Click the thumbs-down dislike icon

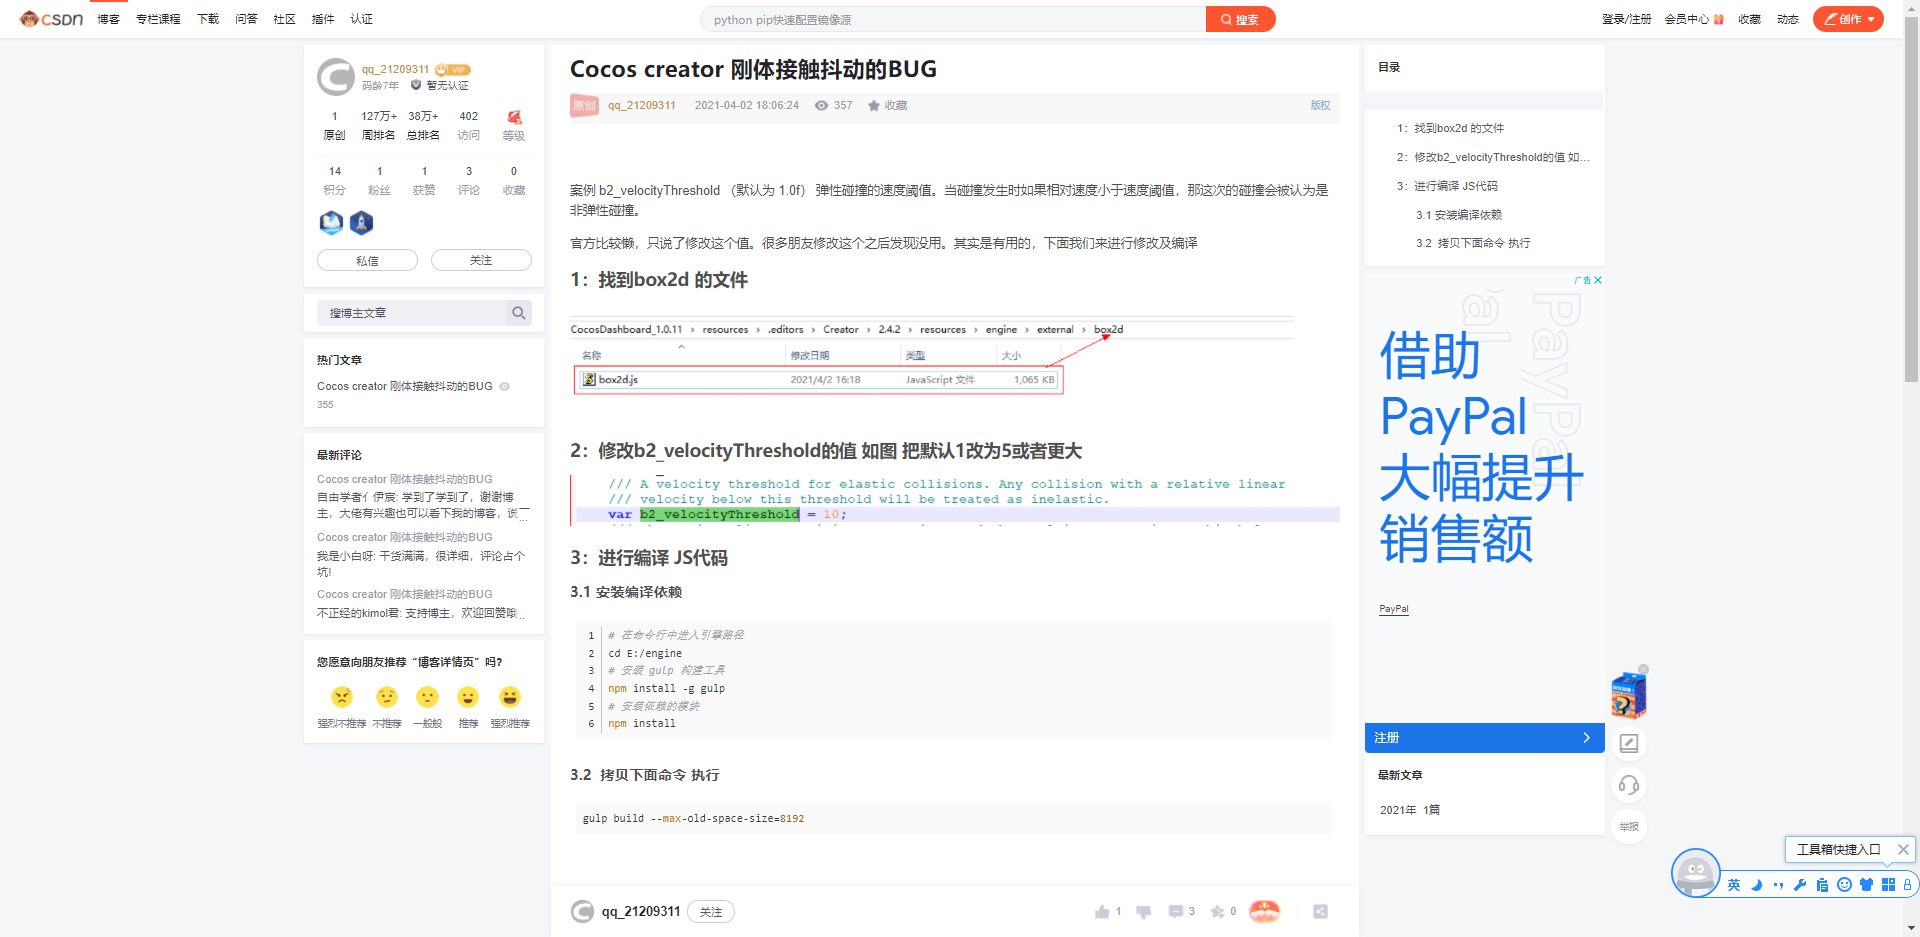click(x=1144, y=911)
